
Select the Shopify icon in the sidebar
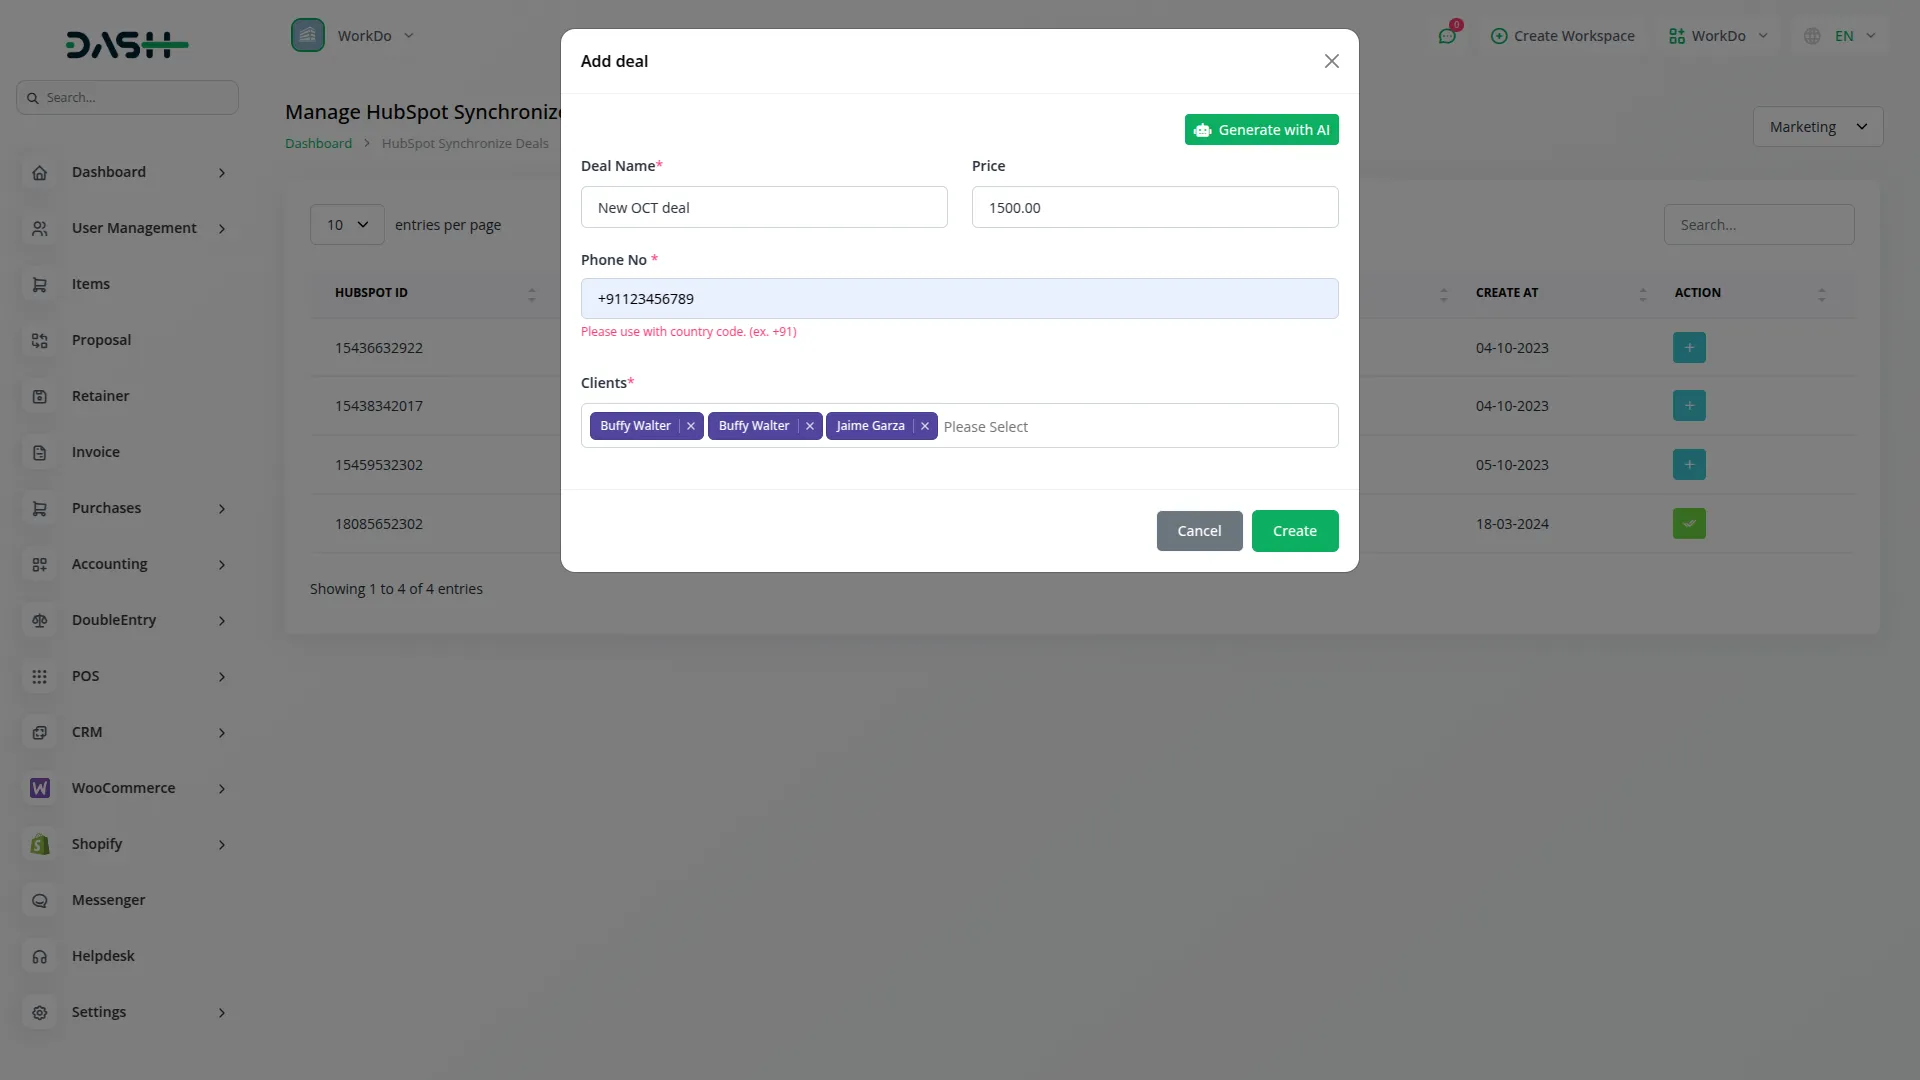point(39,844)
